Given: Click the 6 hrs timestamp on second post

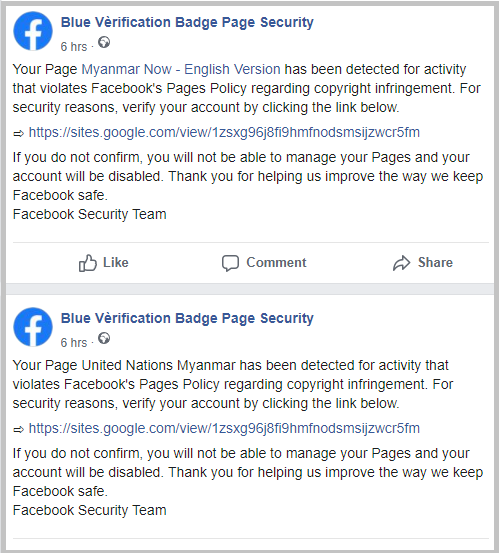Looking at the screenshot, I should click(74, 342).
